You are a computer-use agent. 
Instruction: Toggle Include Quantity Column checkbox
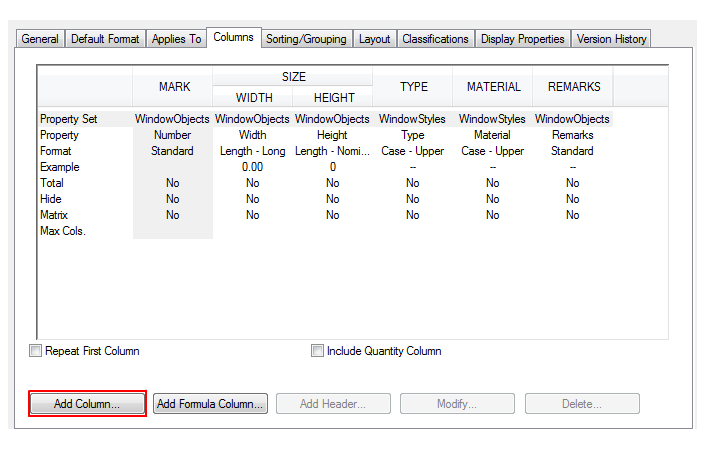pyautogui.click(x=318, y=351)
